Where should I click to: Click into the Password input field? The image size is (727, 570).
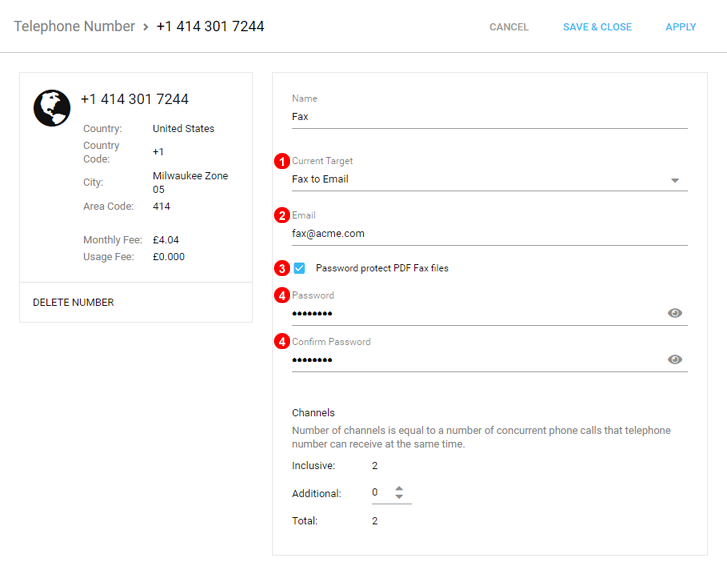pos(478,314)
